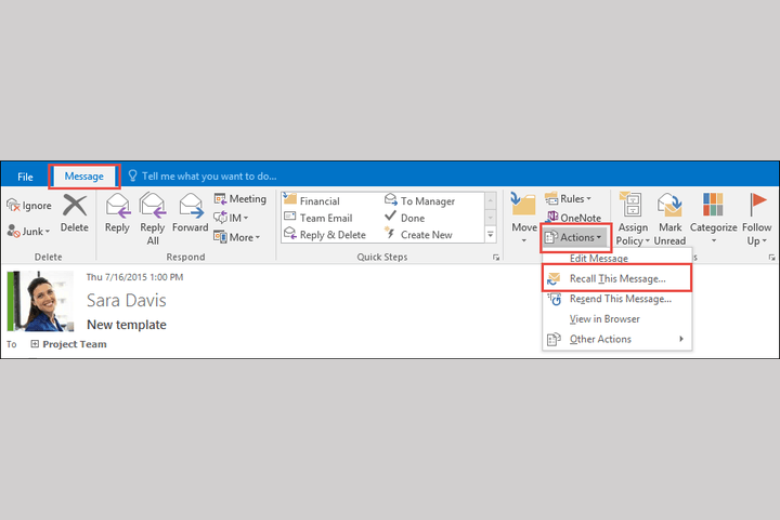The width and height of the screenshot is (780, 520).
Task: Click Sara Davis contact photo
Action: coord(41,301)
